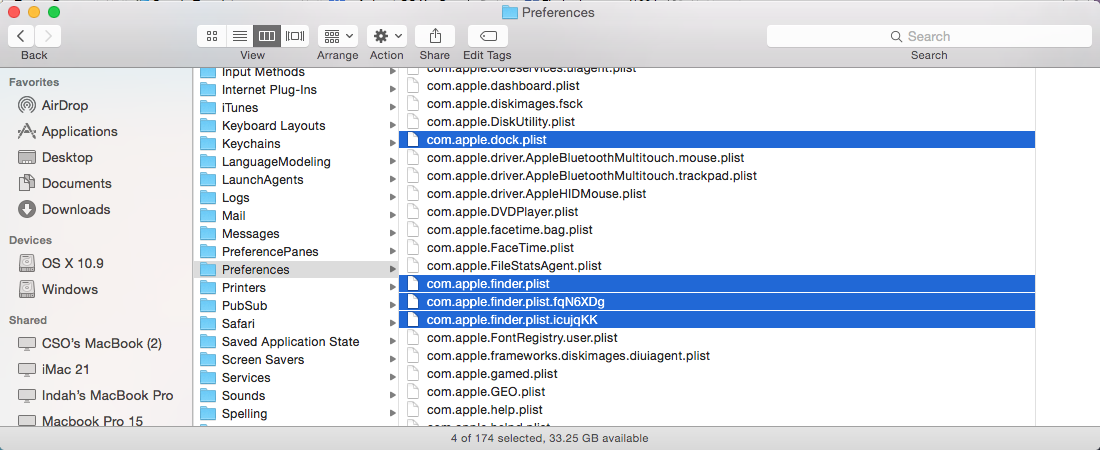
Task: Go forward with the right chevron button
Action: coord(48,36)
